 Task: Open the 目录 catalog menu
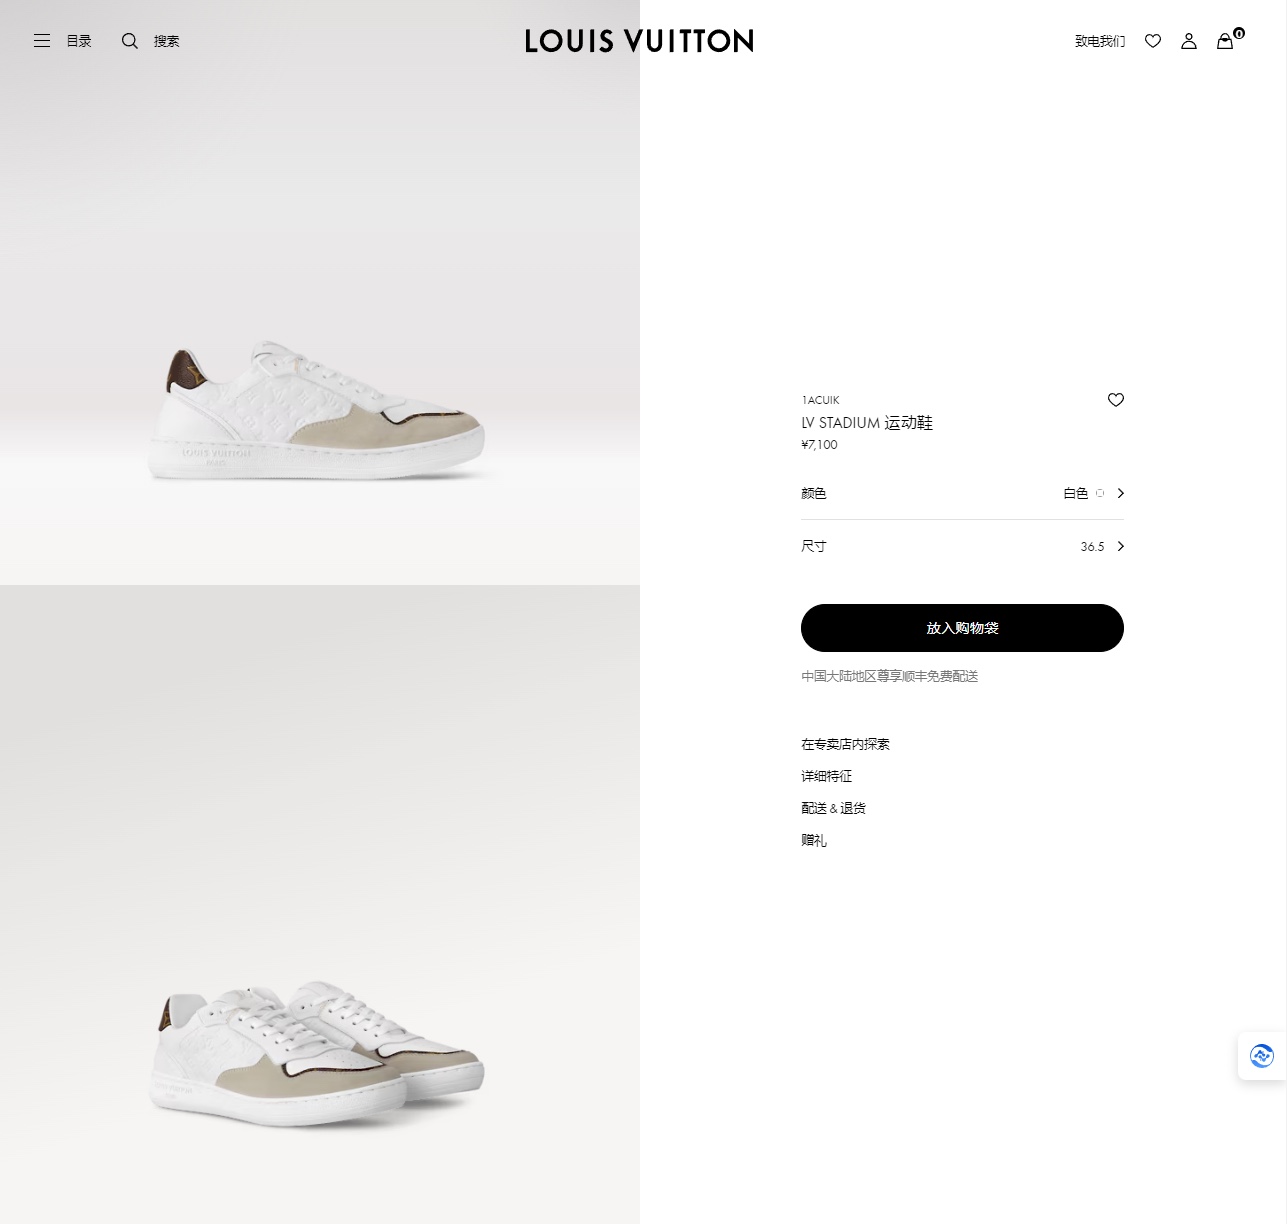pyautogui.click(x=79, y=41)
